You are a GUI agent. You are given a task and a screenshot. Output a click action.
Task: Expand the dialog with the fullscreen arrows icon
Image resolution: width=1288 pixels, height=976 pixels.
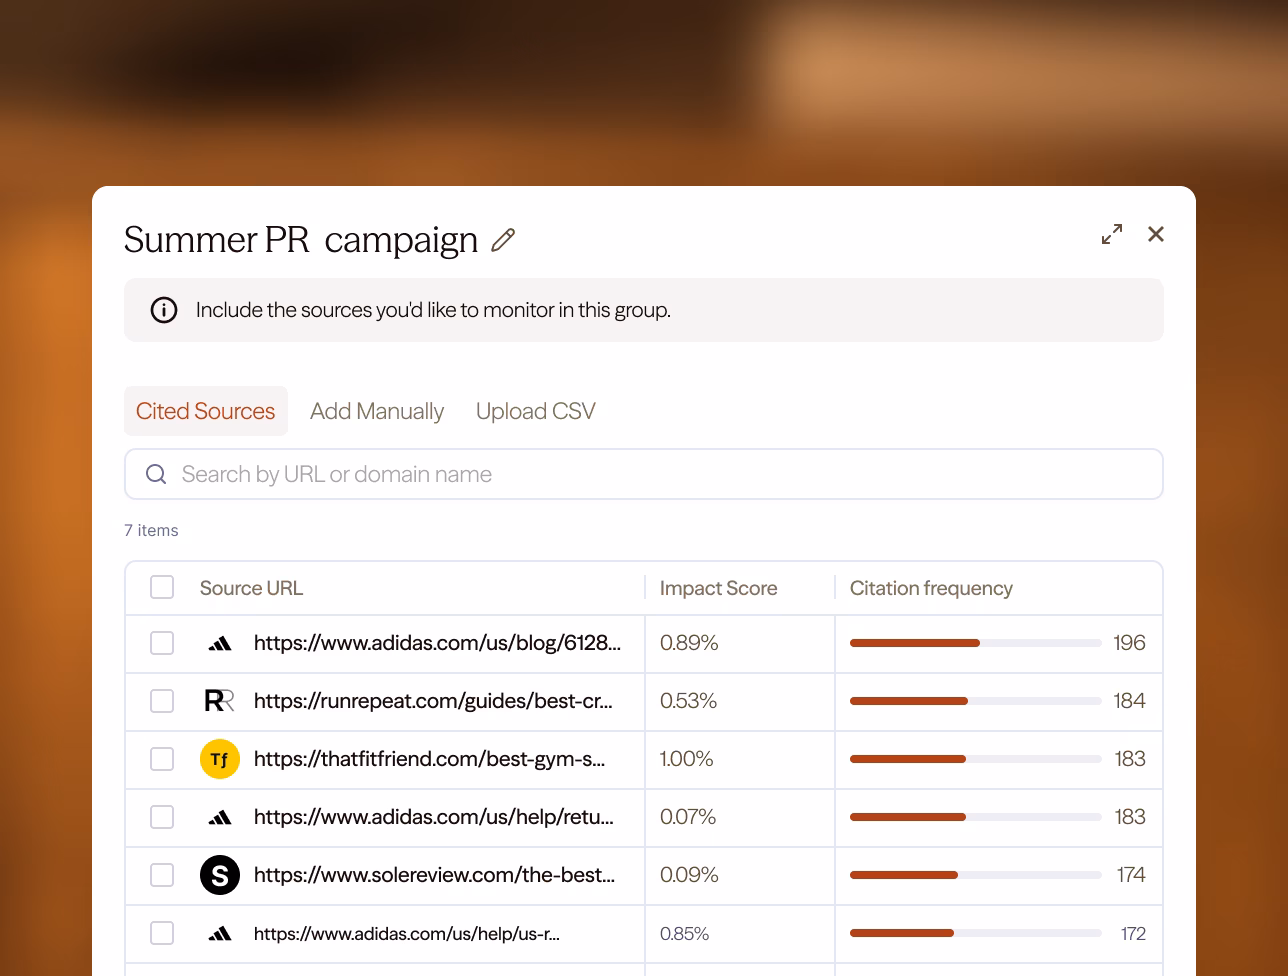click(1112, 234)
